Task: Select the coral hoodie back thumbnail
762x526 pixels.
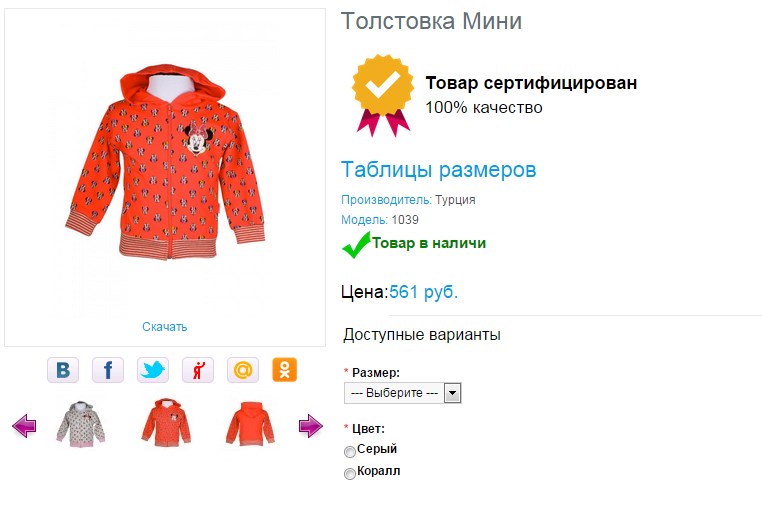Action: (x=245, y=423)
